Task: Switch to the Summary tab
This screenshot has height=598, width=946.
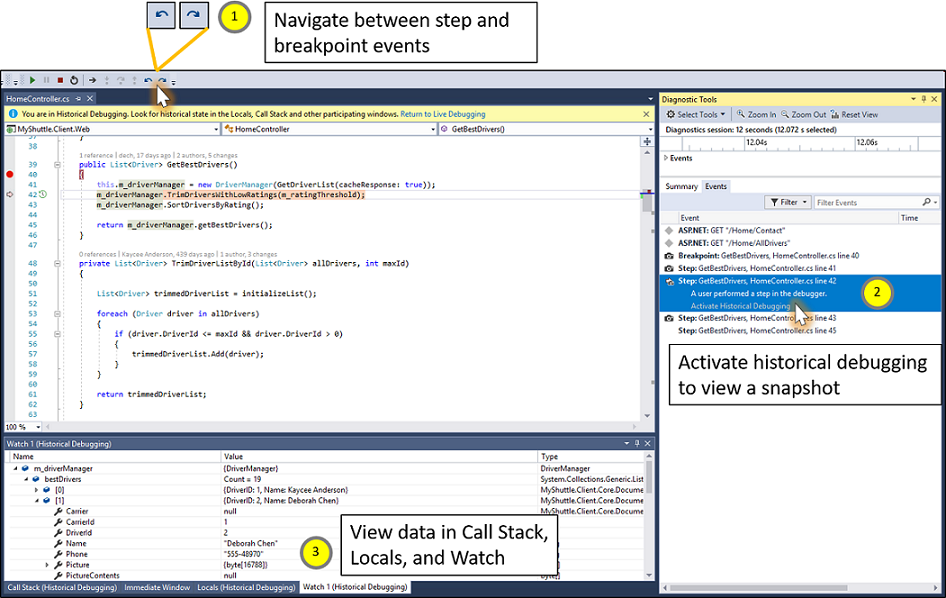Action: 682,187
